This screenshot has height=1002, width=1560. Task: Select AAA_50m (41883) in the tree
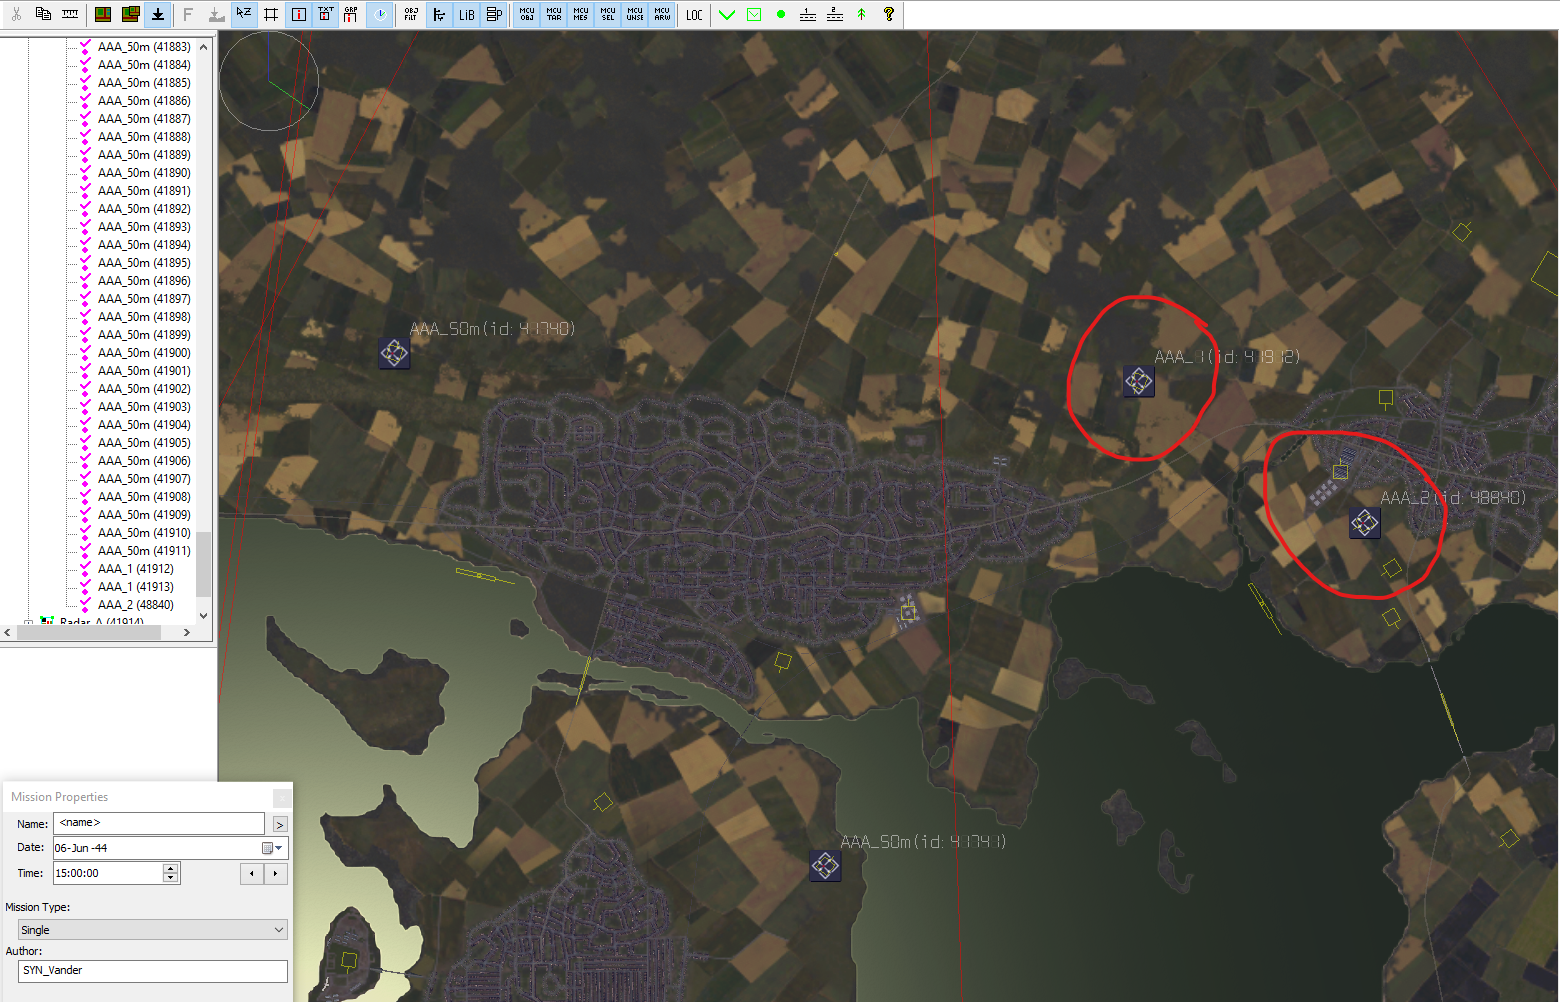144,47
